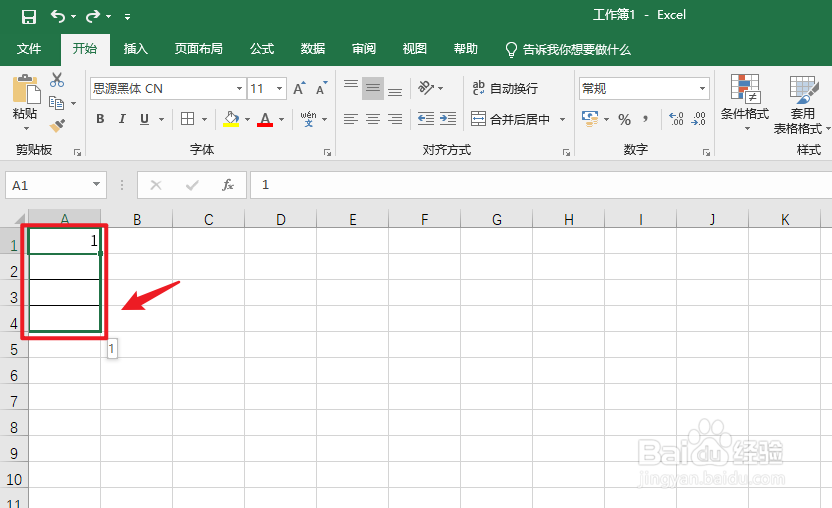Screen dimensions: 832x508
Task: Cut selection with the scissors icon
Action: [x=57, y=80]
